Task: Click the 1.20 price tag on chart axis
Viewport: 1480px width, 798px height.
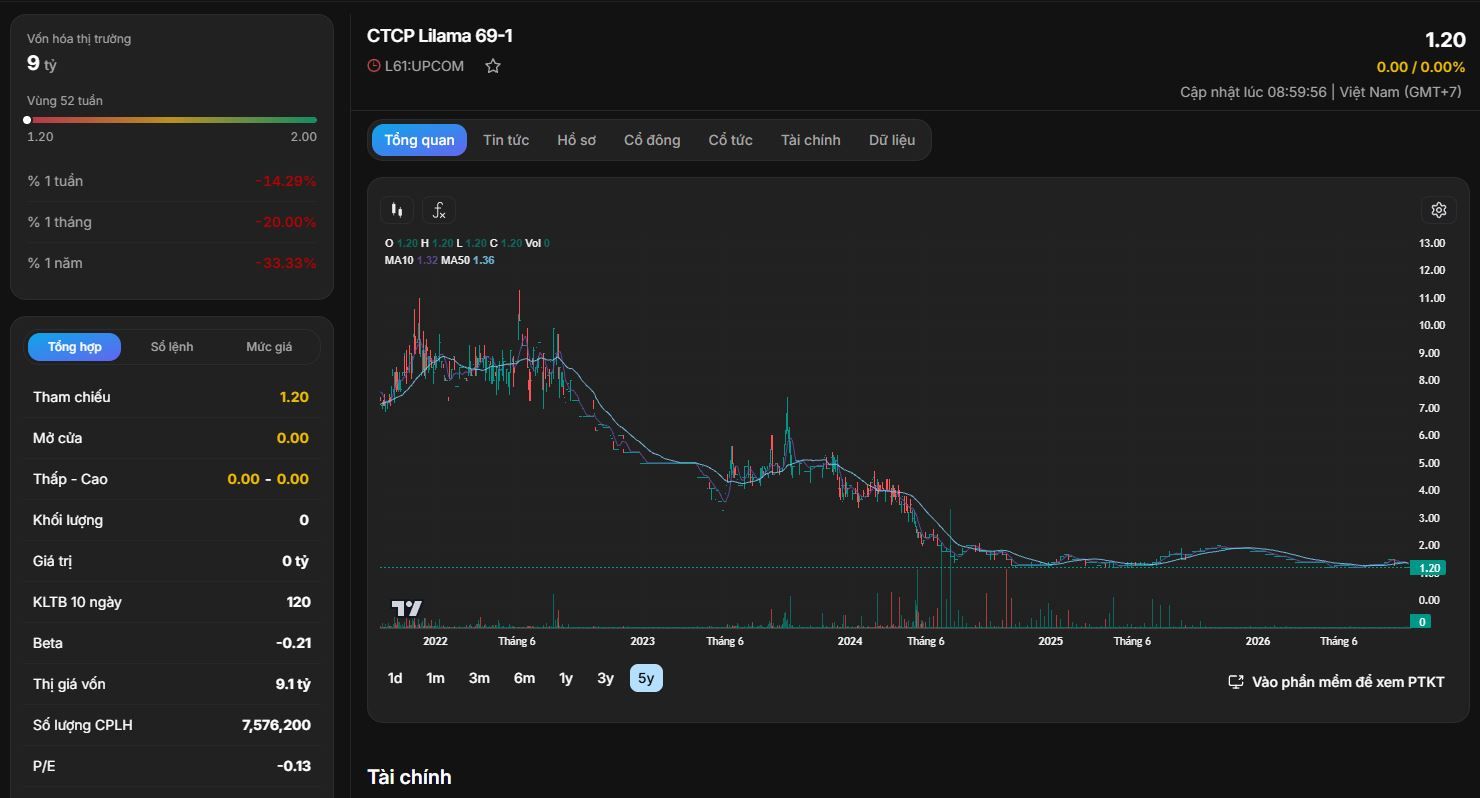Action: click(x=1430, y=568)
